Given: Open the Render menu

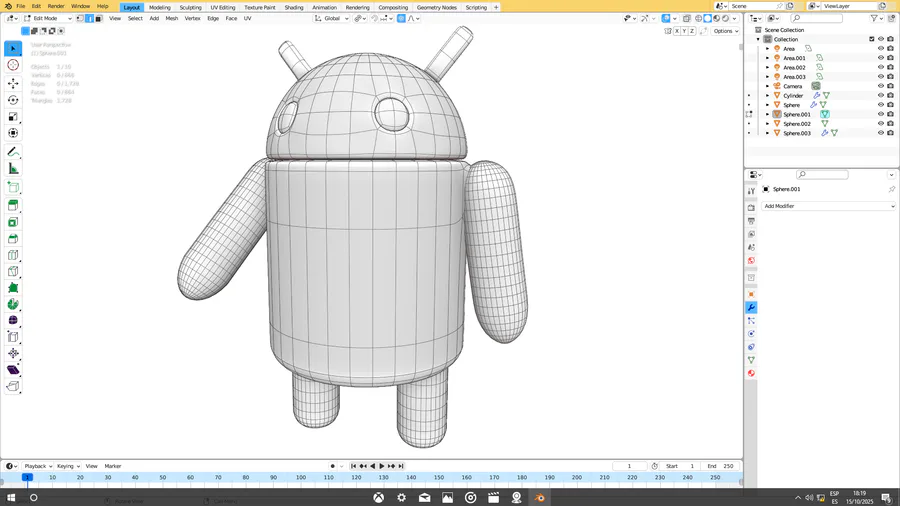Looking at the screenshot, I should [56, 6].
